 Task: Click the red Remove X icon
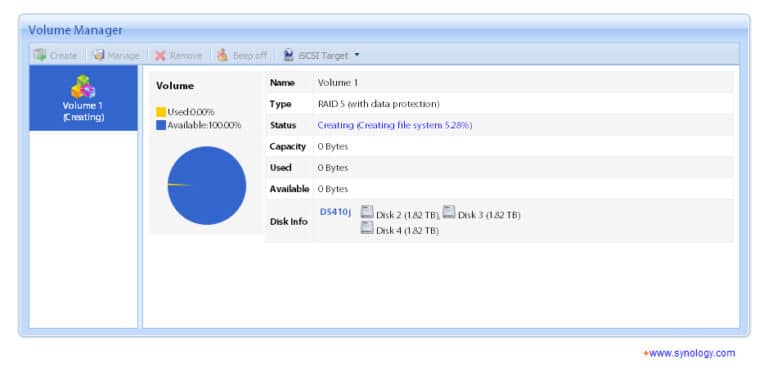160,55
